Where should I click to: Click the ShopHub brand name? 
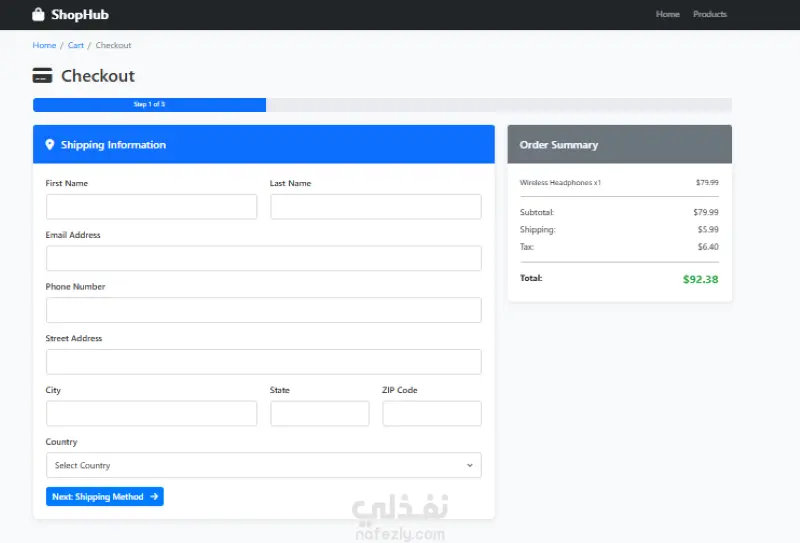click(x=80, y=14)
